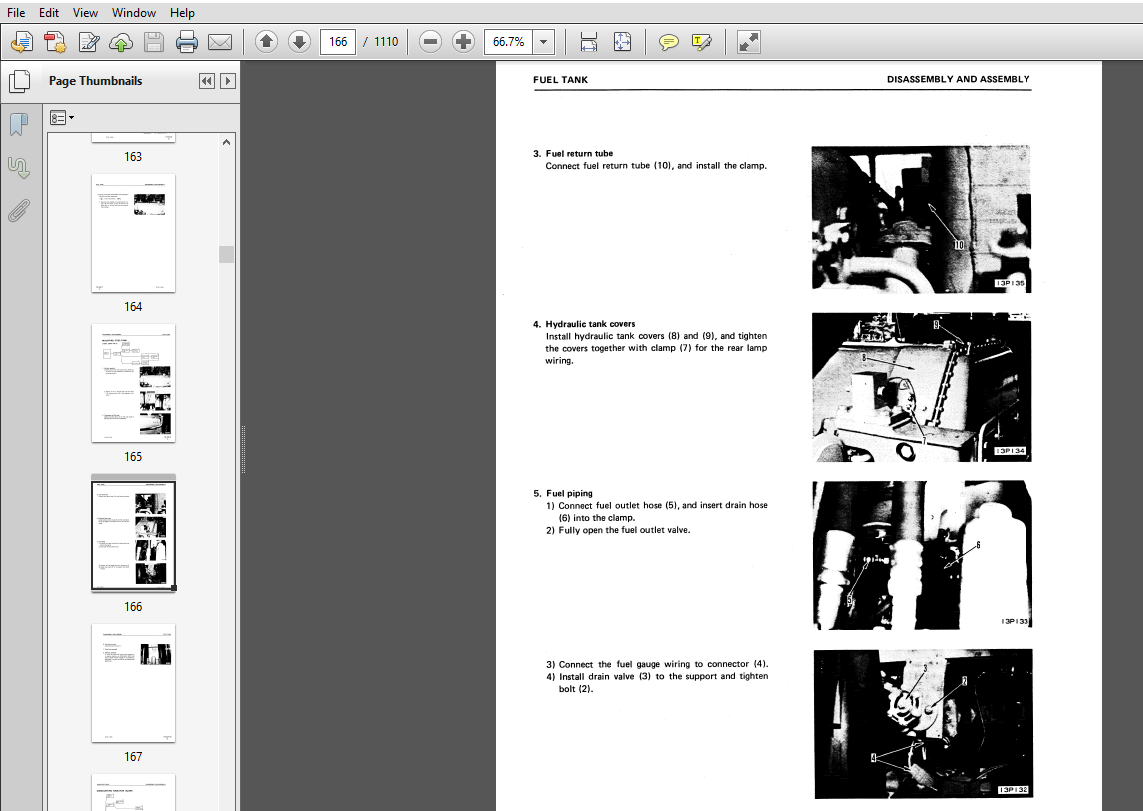Open the Edit menu
The height and width of the screenshot is (811, 1143).
click(x=49, y=12)
